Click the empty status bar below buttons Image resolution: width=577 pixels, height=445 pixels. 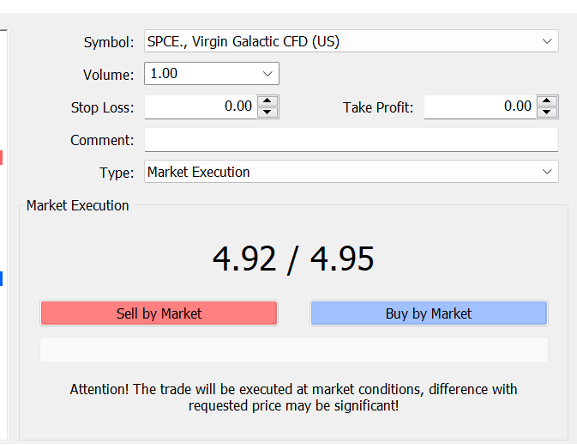click(x=294, y=350)
